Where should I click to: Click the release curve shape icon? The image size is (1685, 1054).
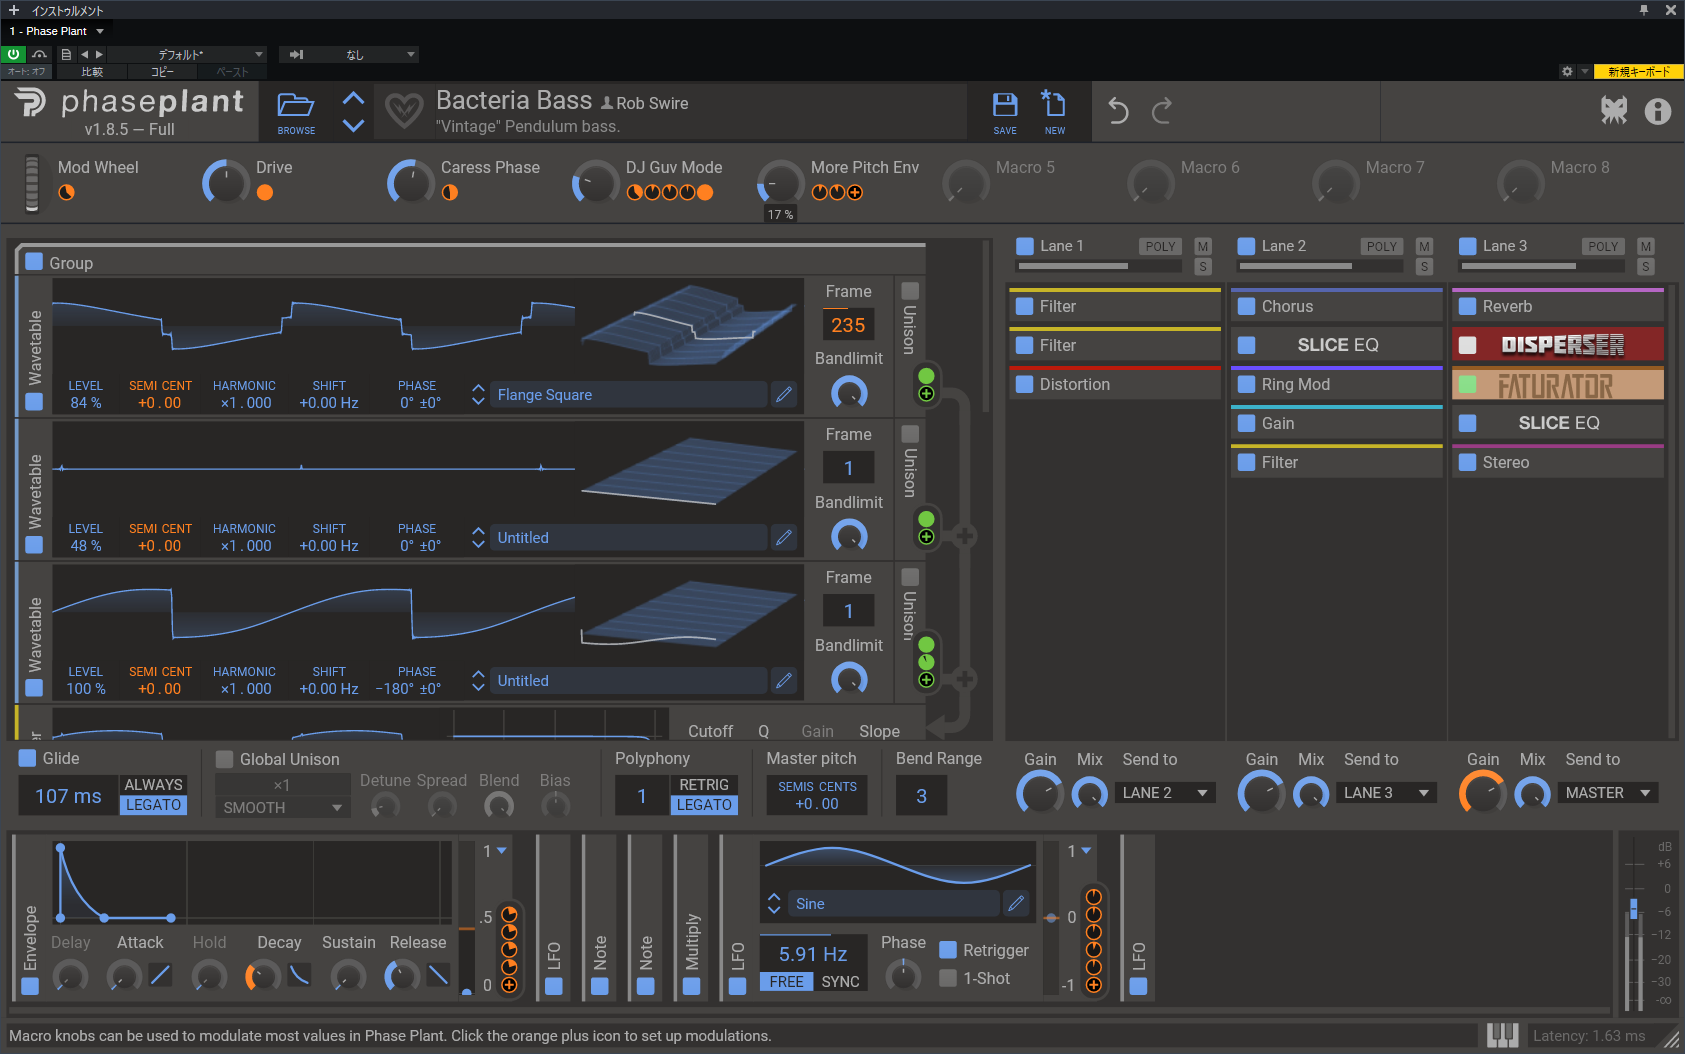coord(438,974)
